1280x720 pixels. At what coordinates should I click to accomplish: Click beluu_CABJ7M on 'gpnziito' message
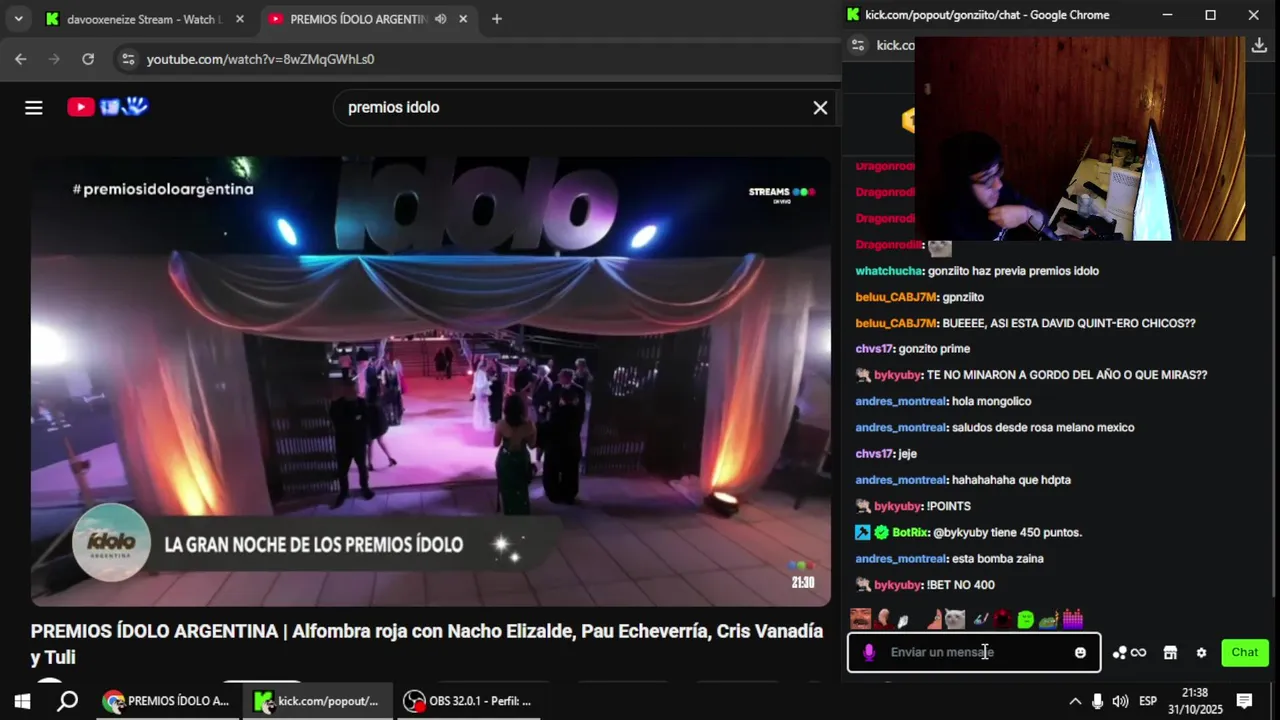pyautogui.click(x=895, y=297)
